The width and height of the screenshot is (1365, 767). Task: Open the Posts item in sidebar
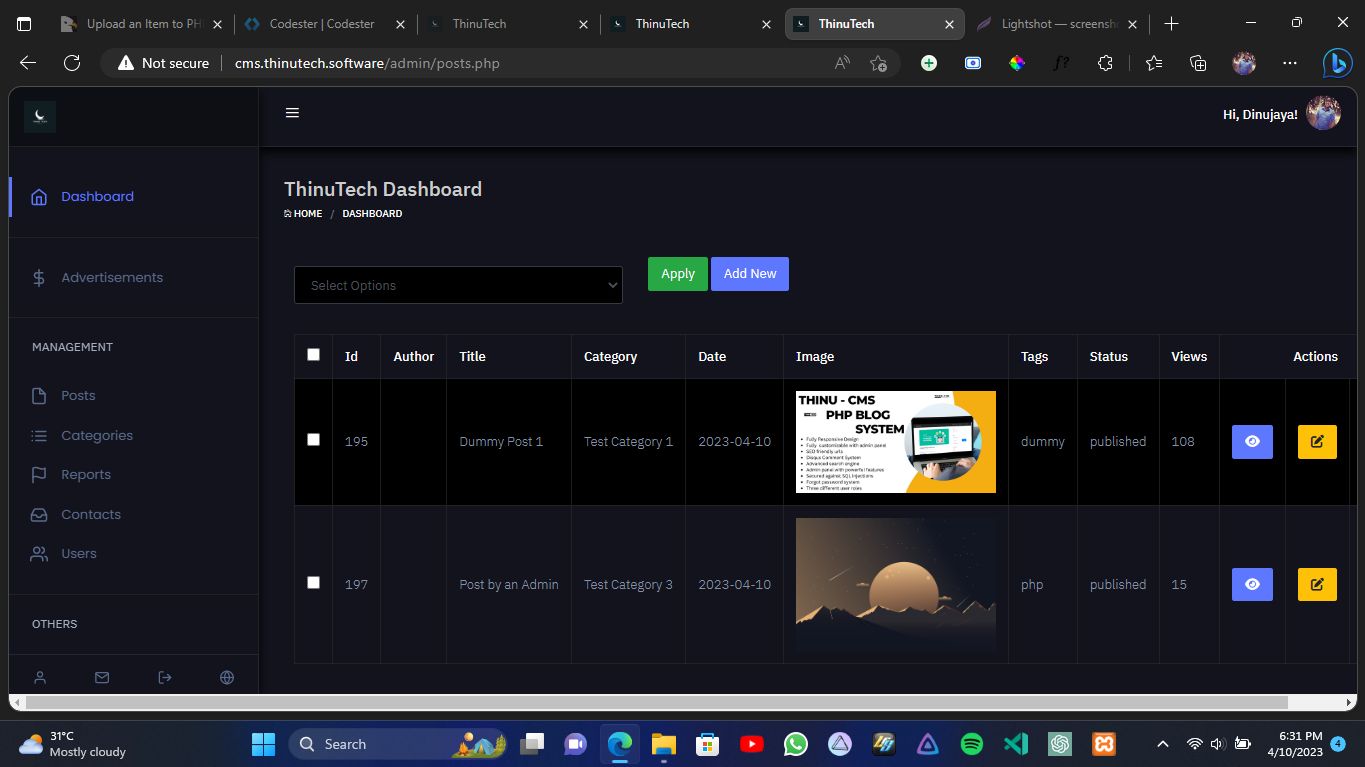coord(78,396)
